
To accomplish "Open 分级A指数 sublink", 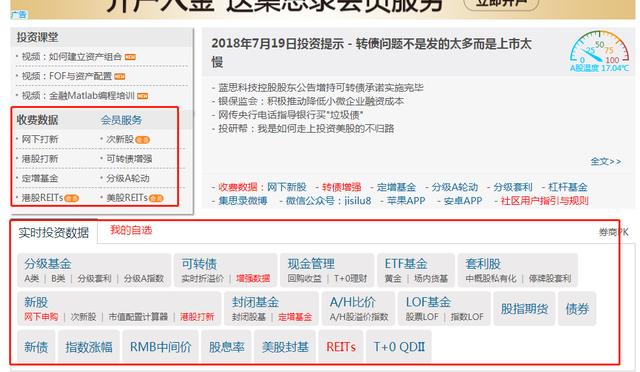I will click(x=144, y=278).
